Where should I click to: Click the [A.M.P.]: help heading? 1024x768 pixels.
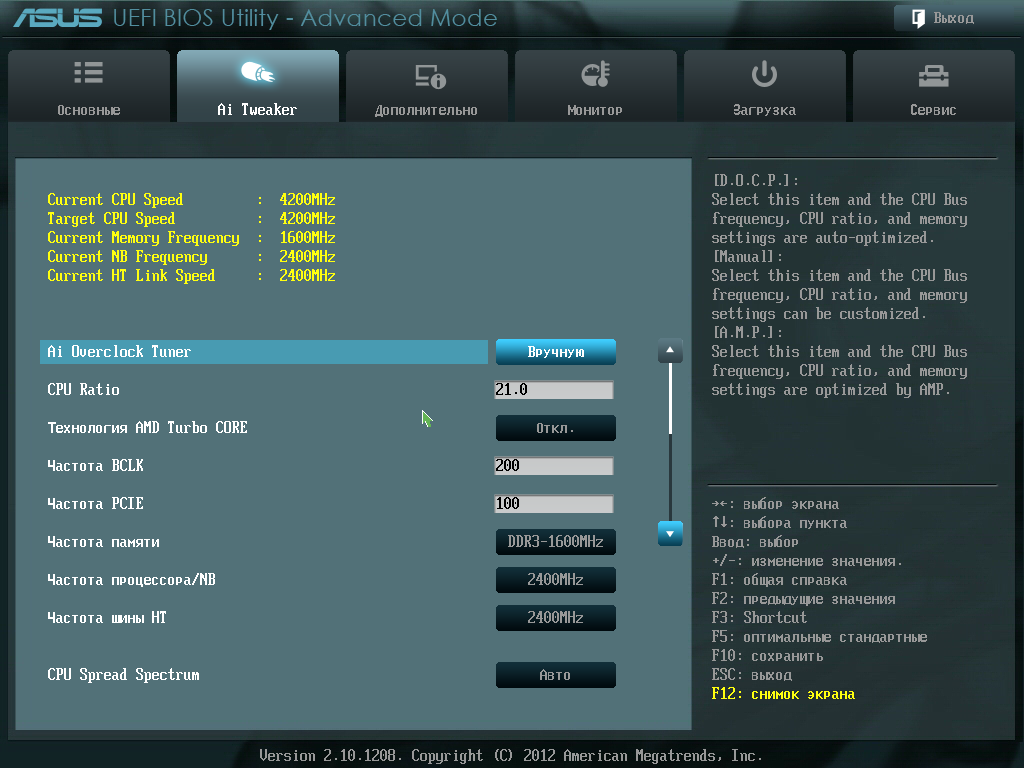(748, 332)
